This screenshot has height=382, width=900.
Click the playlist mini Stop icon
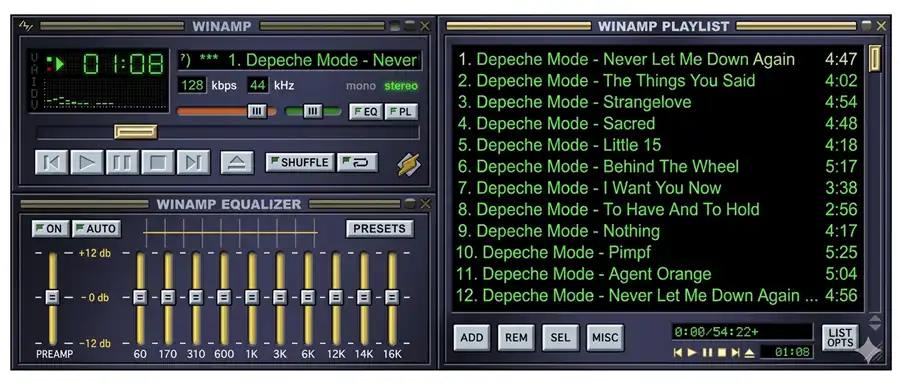pyautogui.click(x=721, y=352)
